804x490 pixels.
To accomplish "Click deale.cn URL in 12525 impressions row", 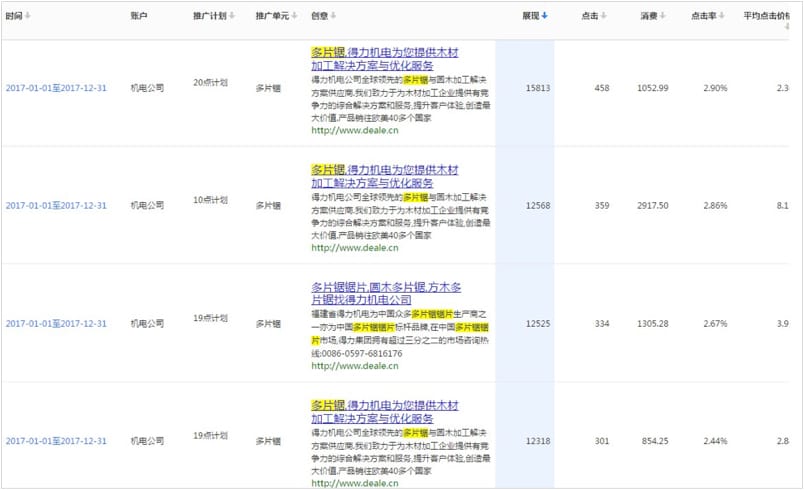I will click(x=355, y=366).
